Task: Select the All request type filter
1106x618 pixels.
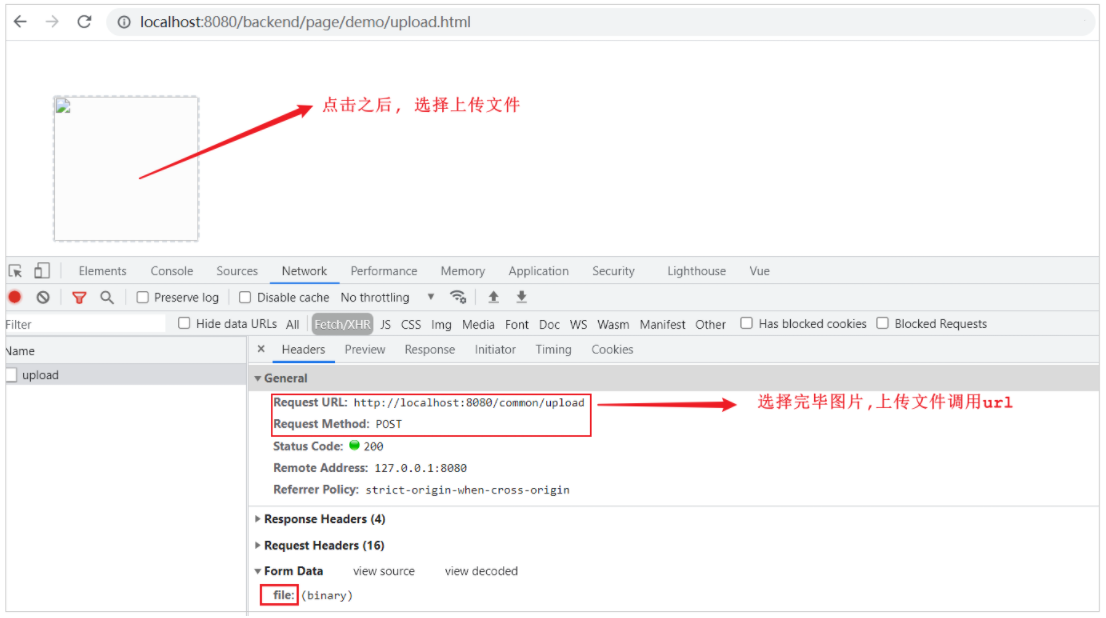Action: [293, 325]
